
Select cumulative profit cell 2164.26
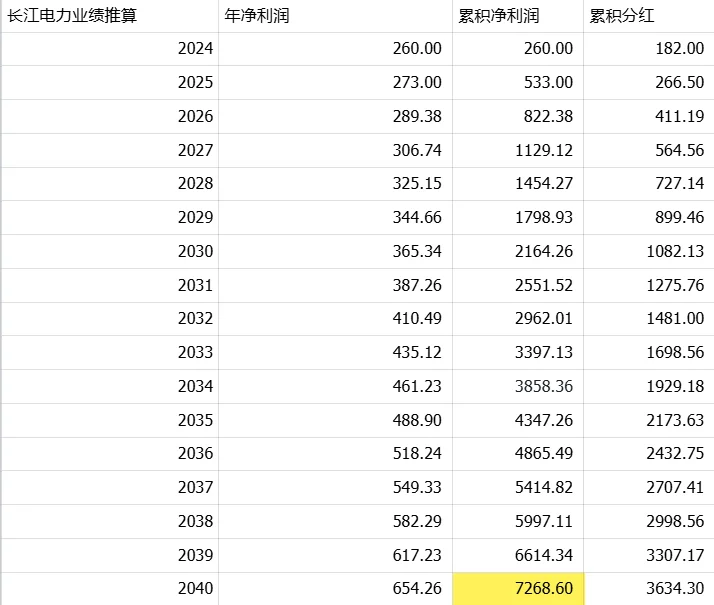tap(518, 251)
